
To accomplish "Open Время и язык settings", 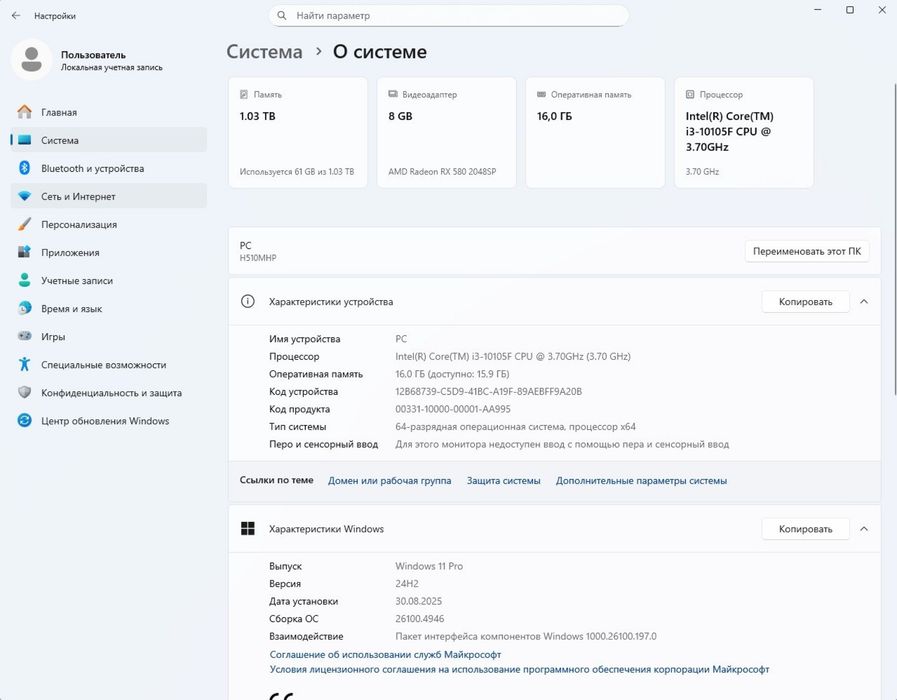I will pos(109,308).
